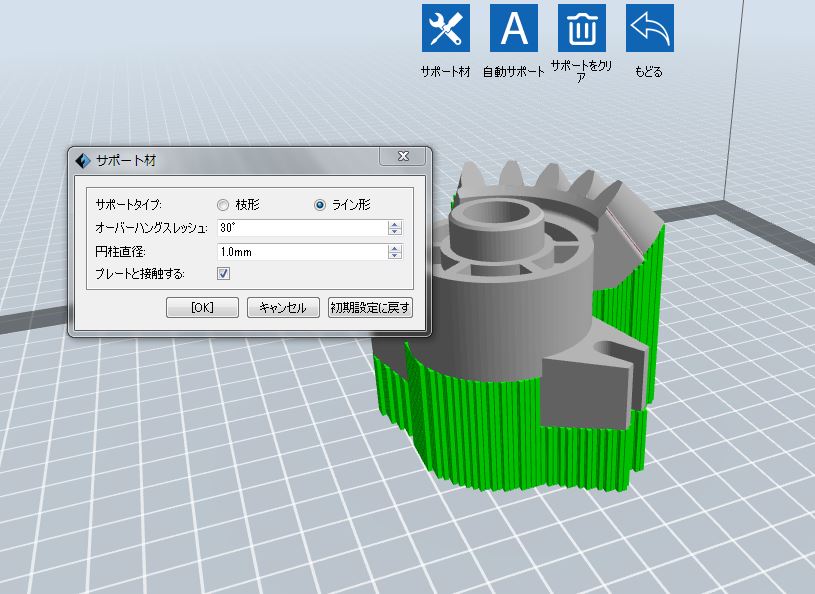Decrease the オーバーハングスレッシュ value with down arrow

(395, 232)
